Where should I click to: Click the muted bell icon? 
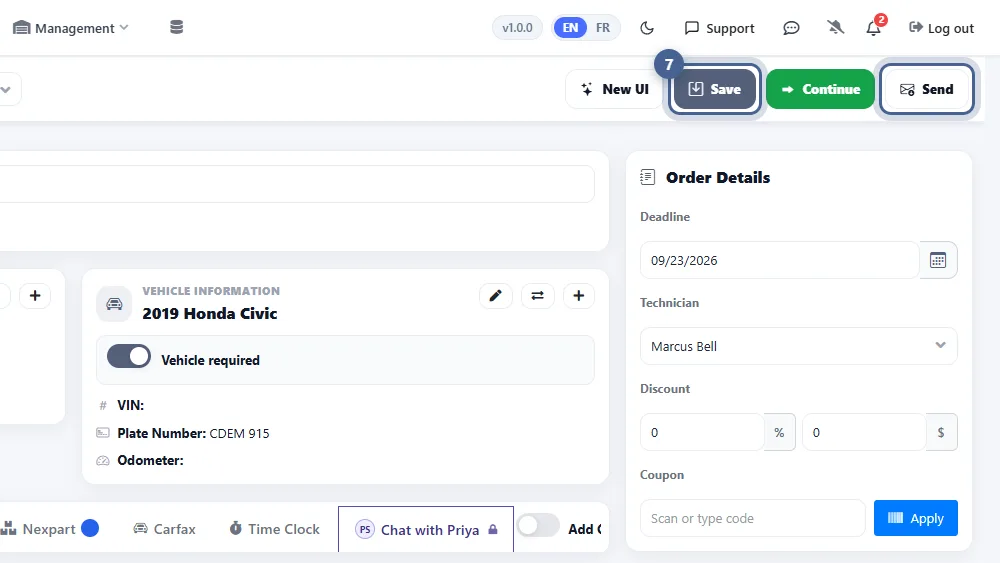click(x=835, y=27)
